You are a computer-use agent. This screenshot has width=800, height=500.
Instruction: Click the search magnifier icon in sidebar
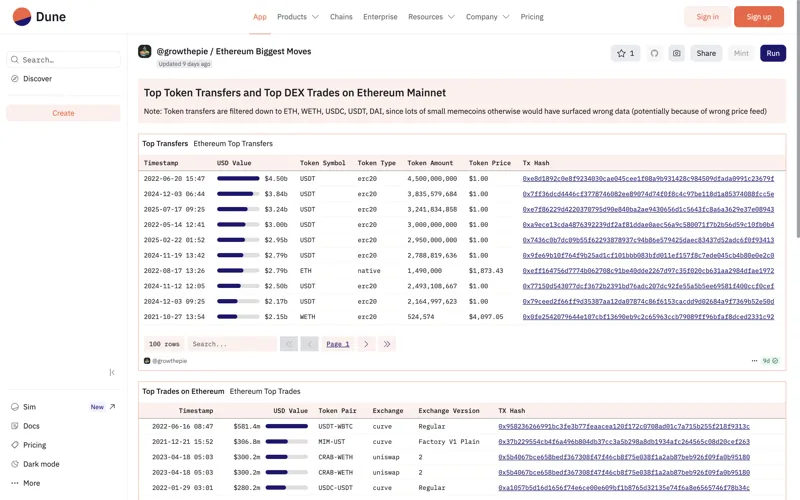click(x=15, y=60)
